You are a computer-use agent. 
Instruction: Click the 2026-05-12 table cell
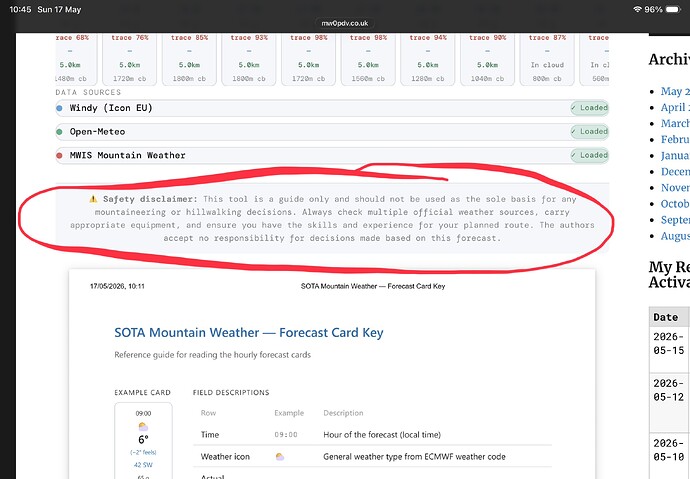click(669, 403)
